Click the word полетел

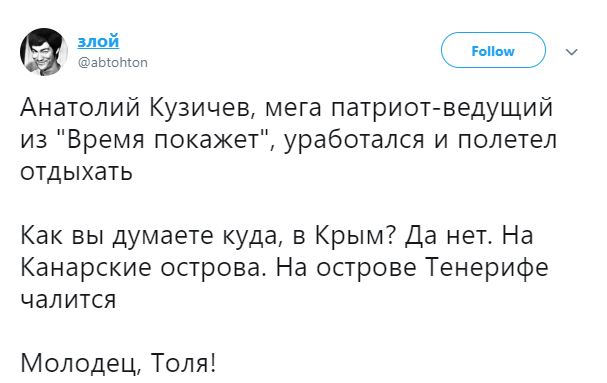[x=508, y=140]
